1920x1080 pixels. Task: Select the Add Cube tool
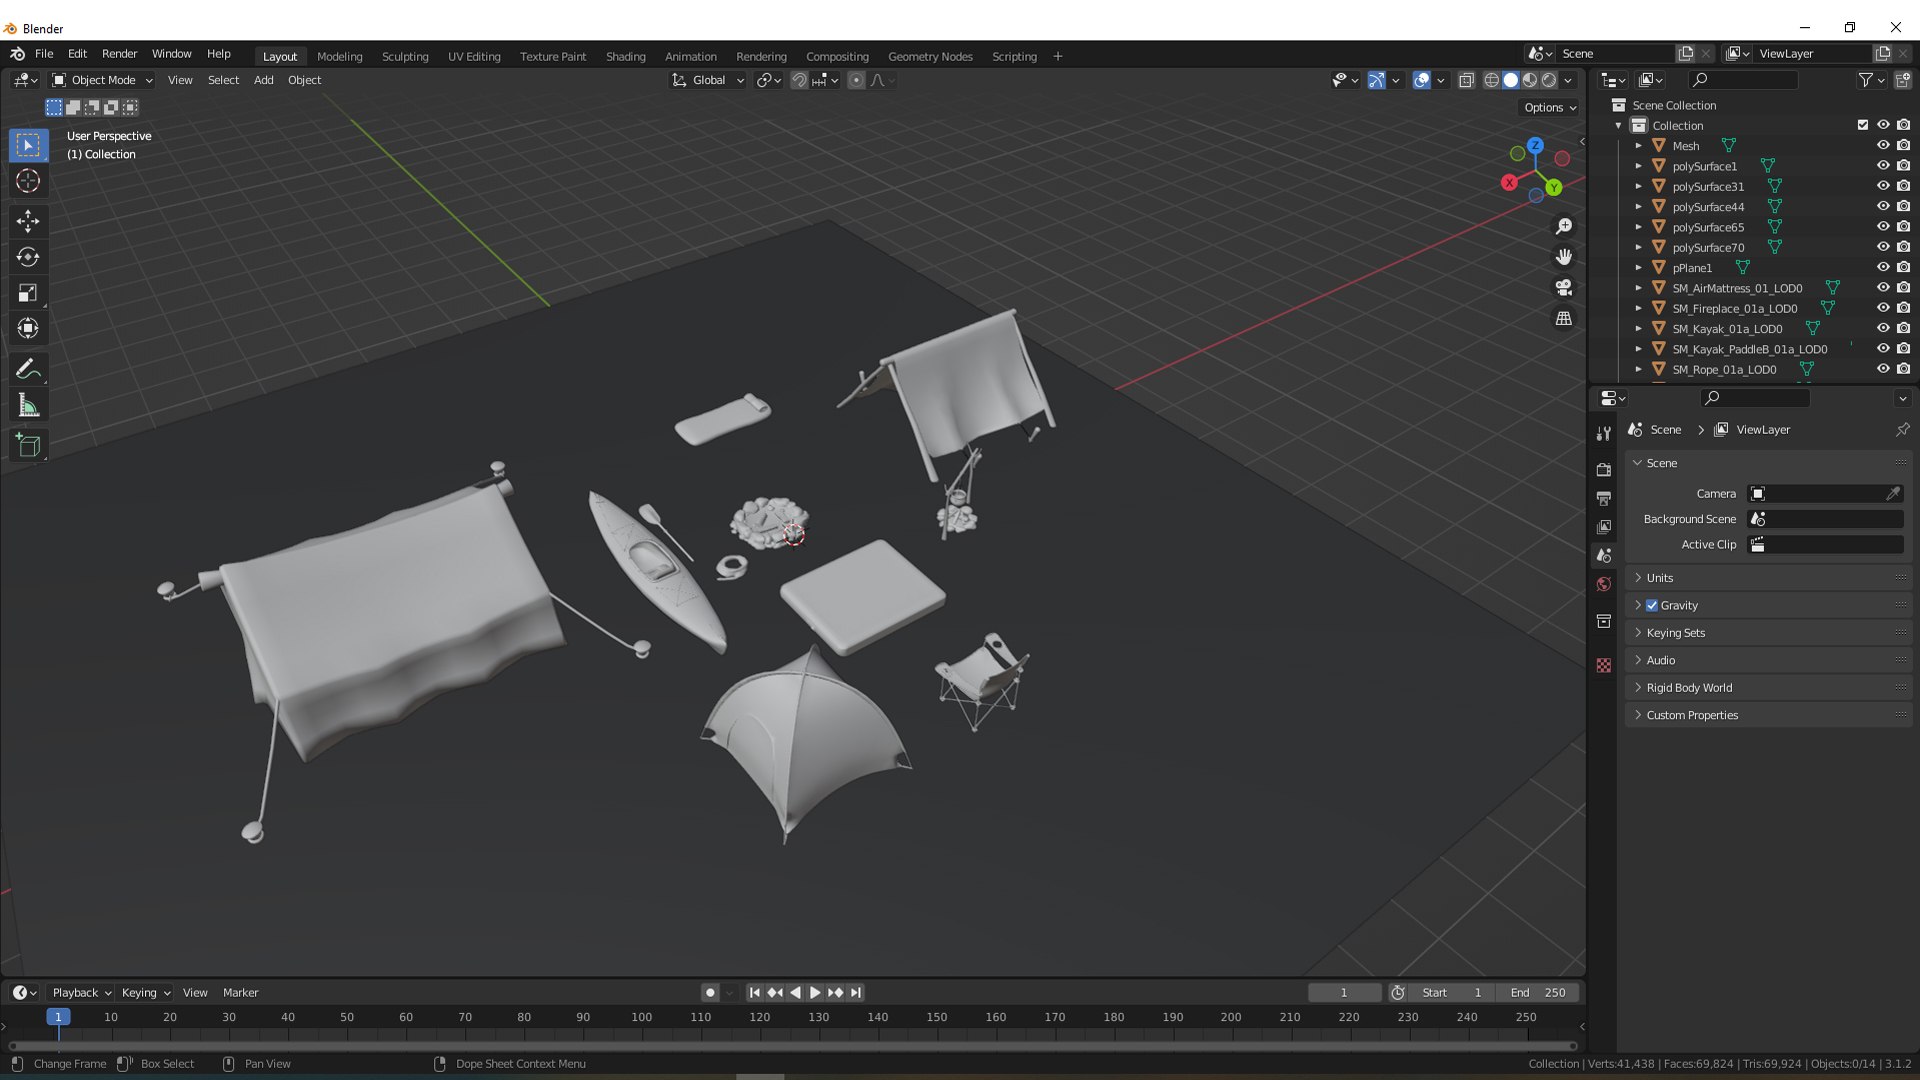[28, 445]
